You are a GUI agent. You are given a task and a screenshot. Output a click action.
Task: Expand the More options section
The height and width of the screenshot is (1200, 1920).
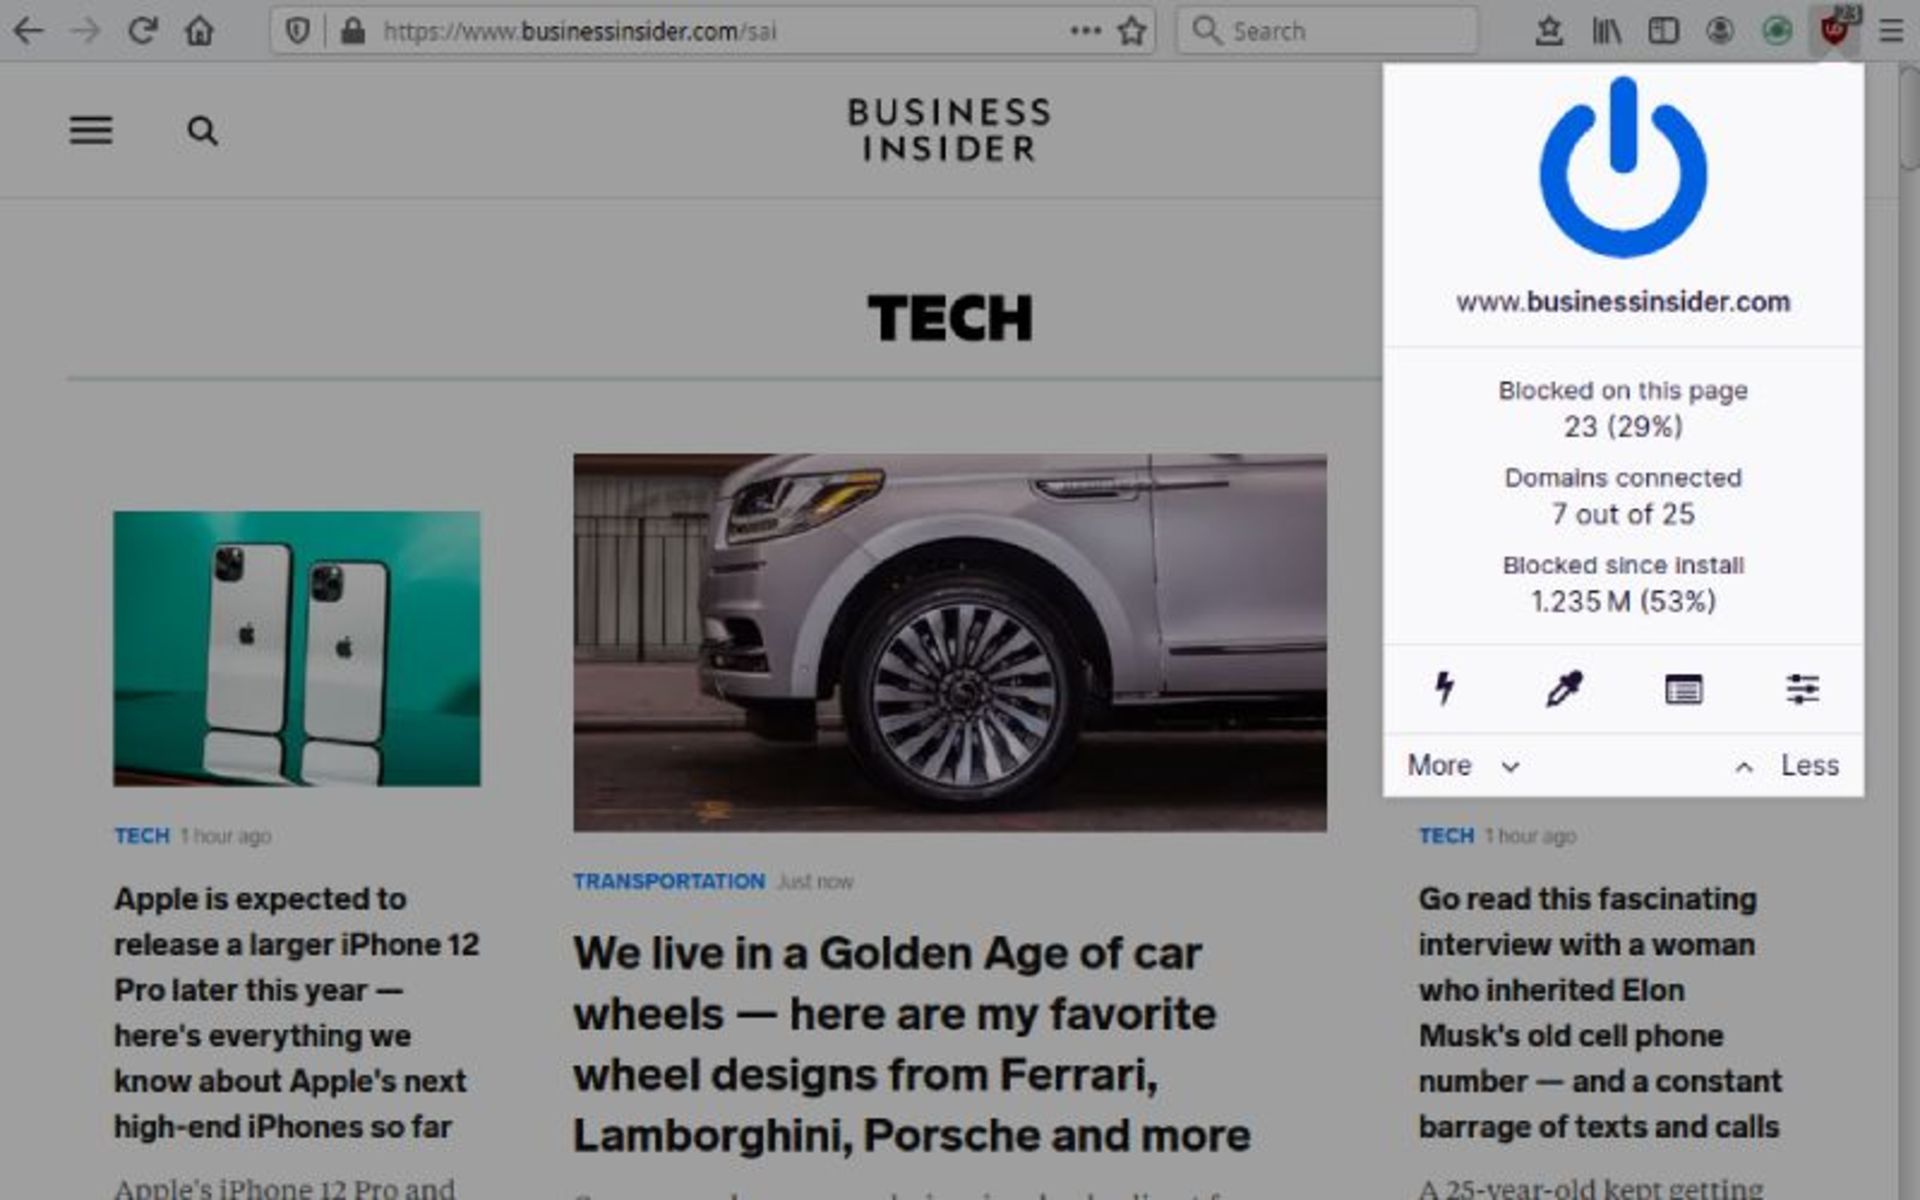pyautogui.click(x=1461, y=765)
